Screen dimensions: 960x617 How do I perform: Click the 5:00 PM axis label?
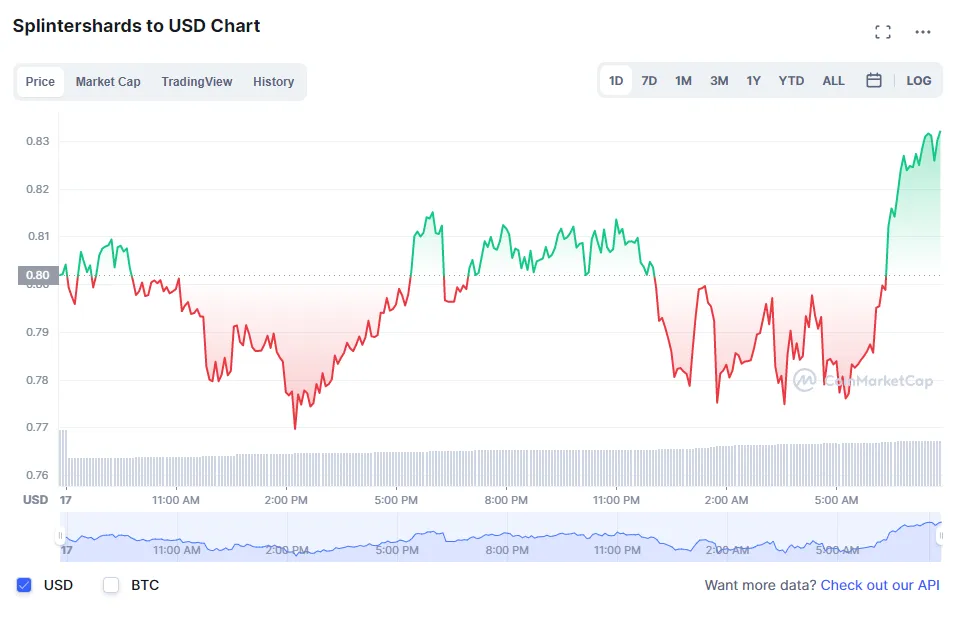pos(396,500)
